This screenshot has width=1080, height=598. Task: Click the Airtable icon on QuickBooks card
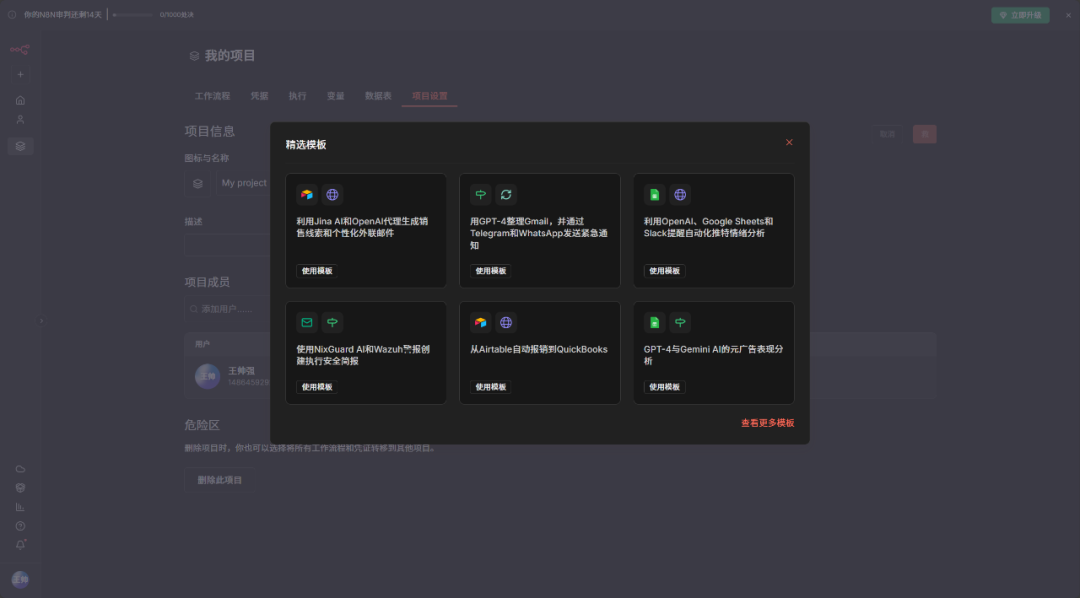click(481, 322)
